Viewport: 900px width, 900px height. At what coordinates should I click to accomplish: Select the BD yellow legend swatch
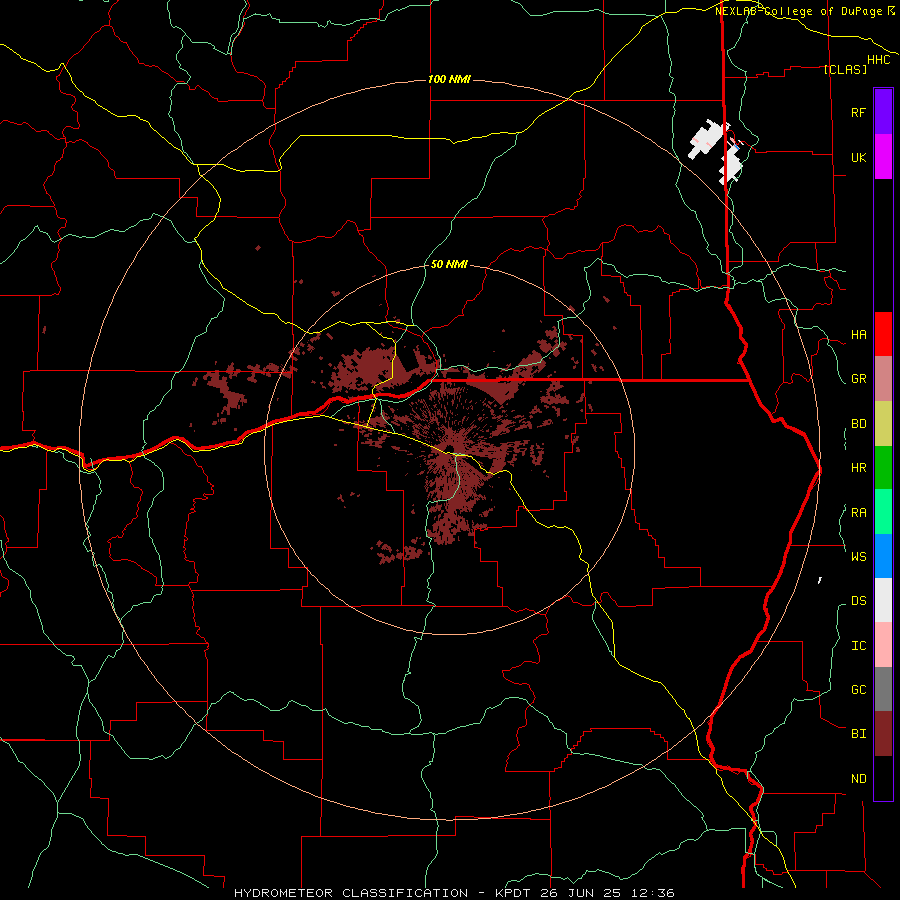(883, 424)
